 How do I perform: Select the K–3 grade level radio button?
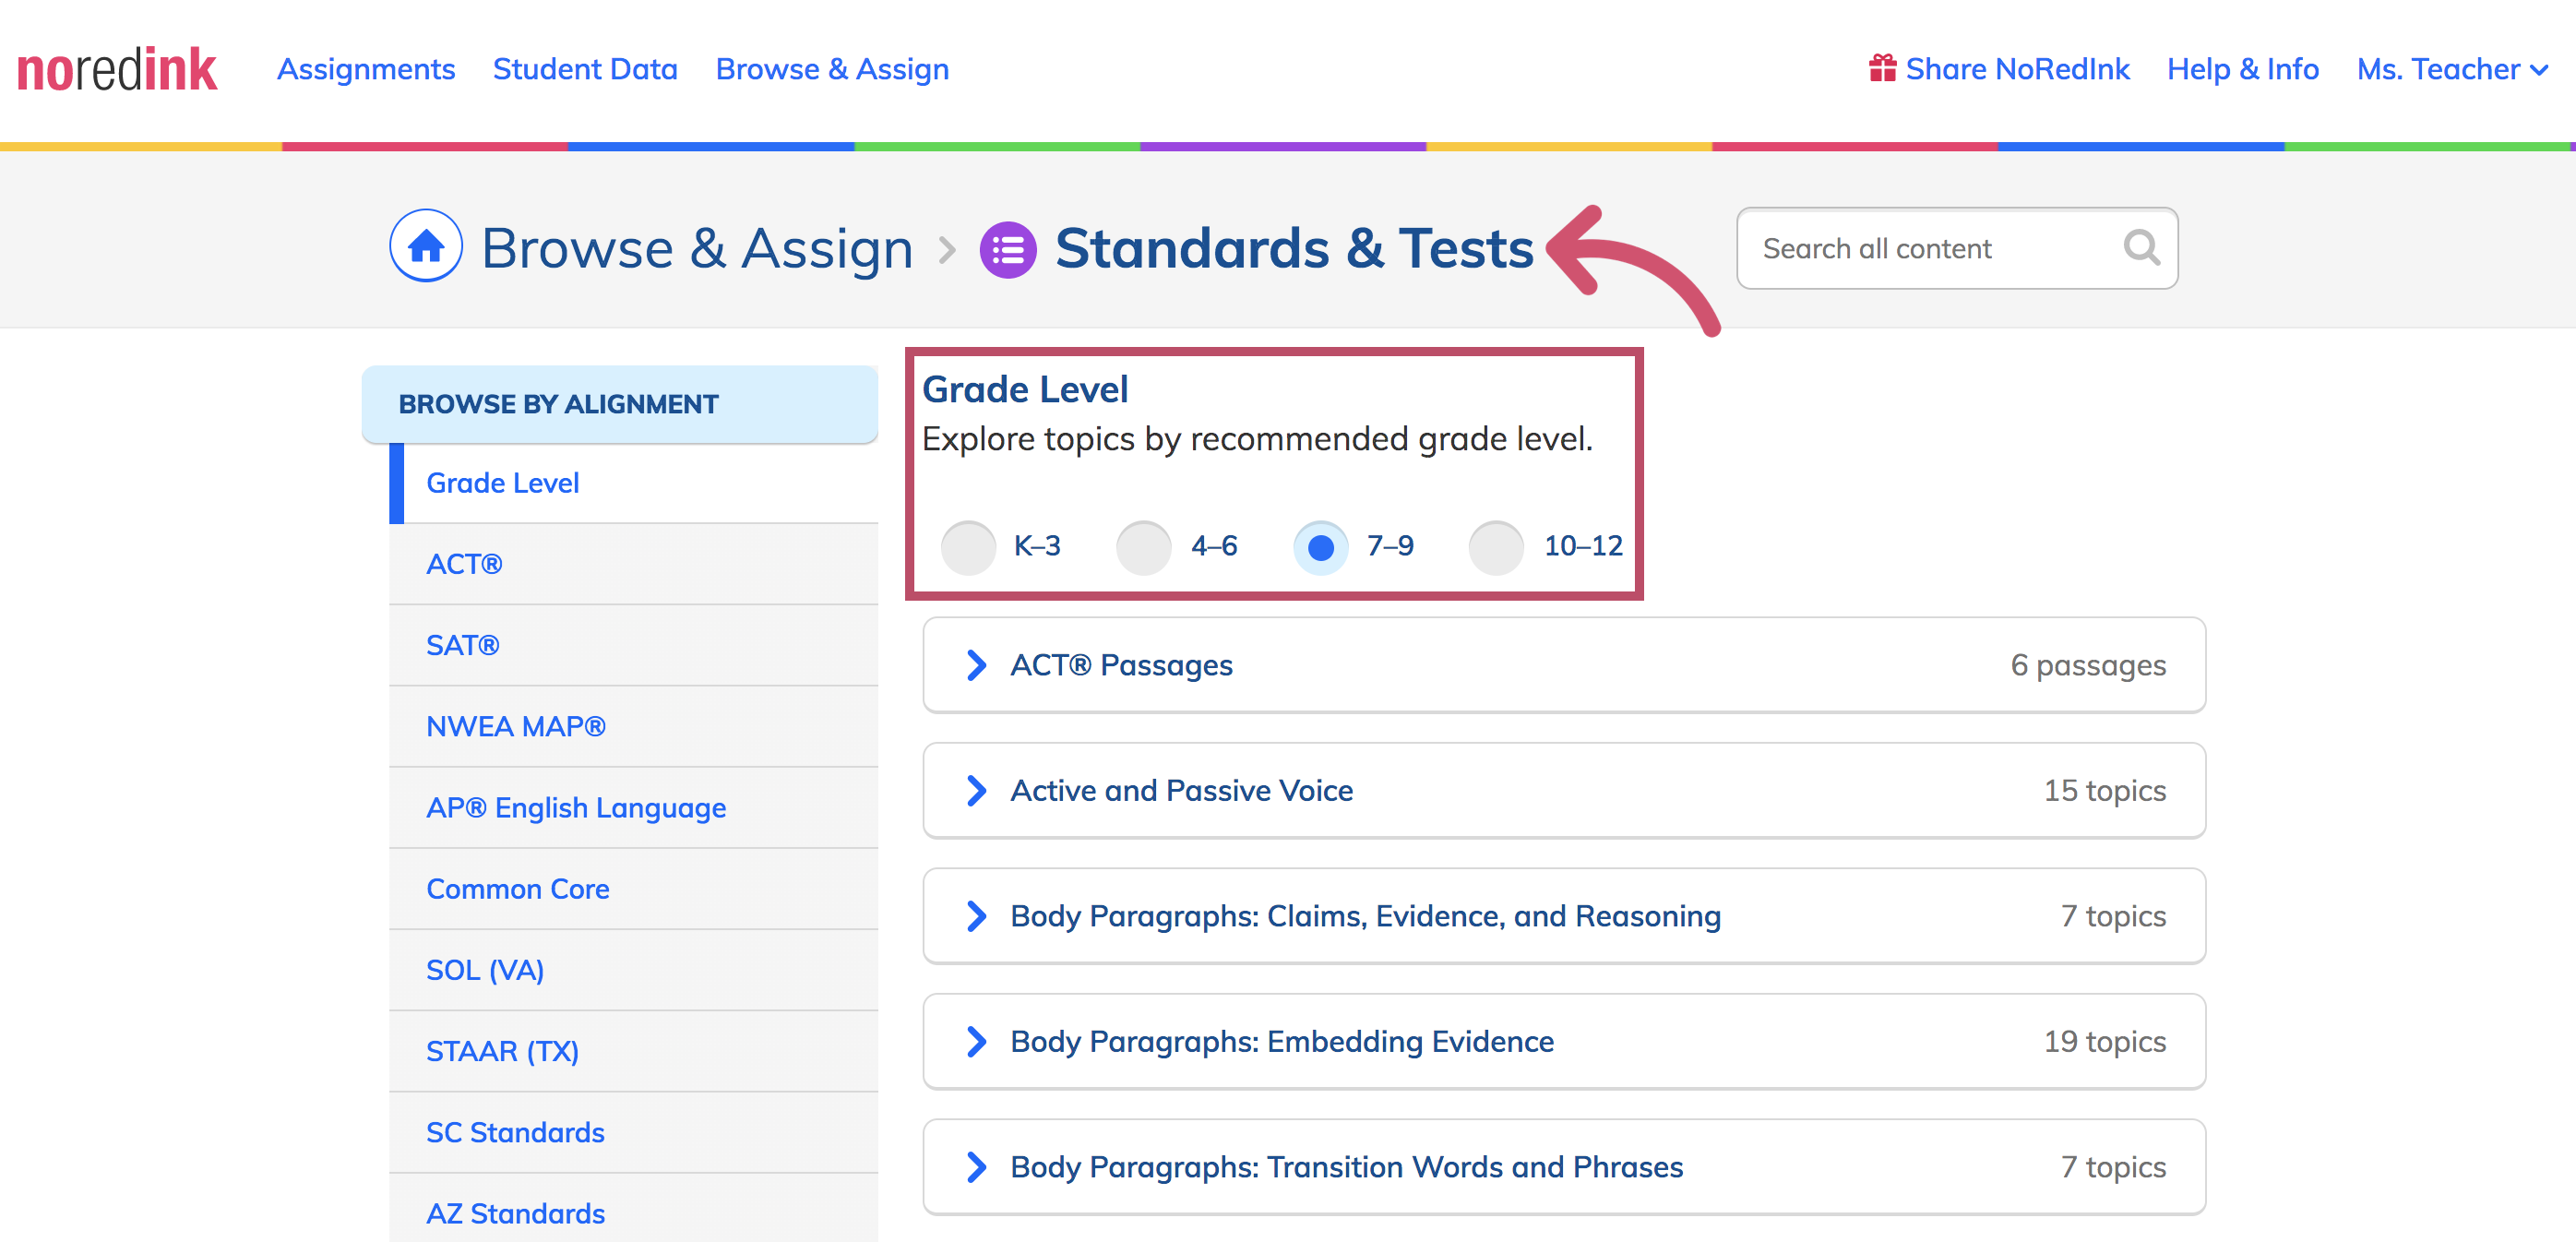[968, 547]
